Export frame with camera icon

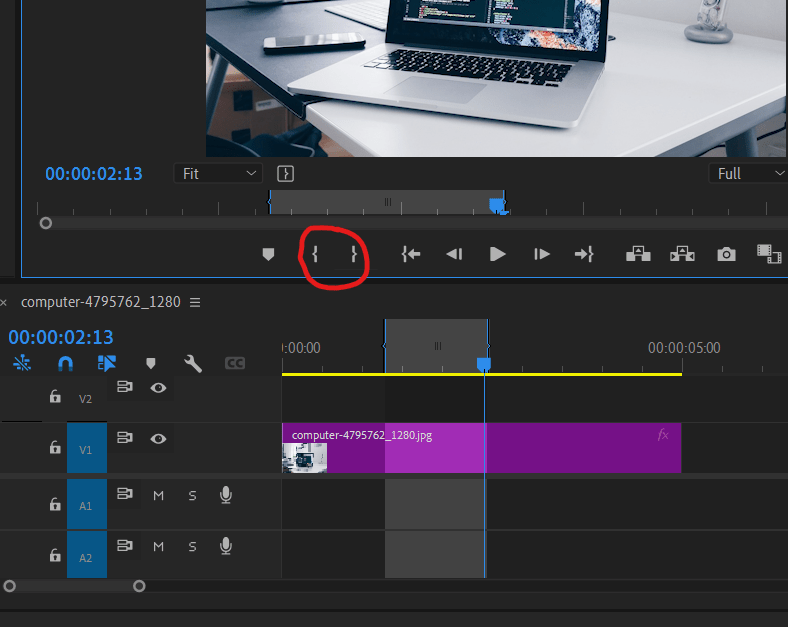click(727, 255)
